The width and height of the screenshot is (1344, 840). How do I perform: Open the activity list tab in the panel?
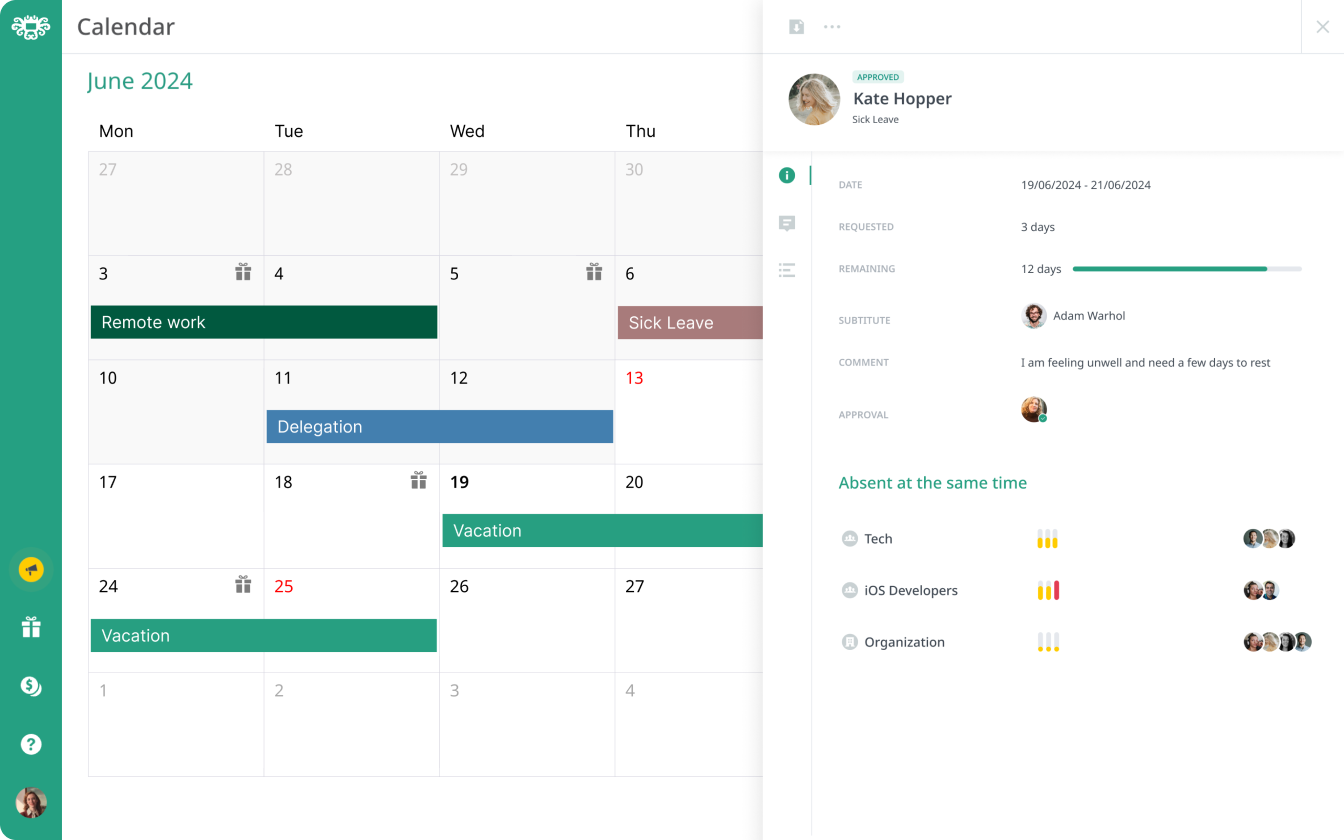(787, 270)
